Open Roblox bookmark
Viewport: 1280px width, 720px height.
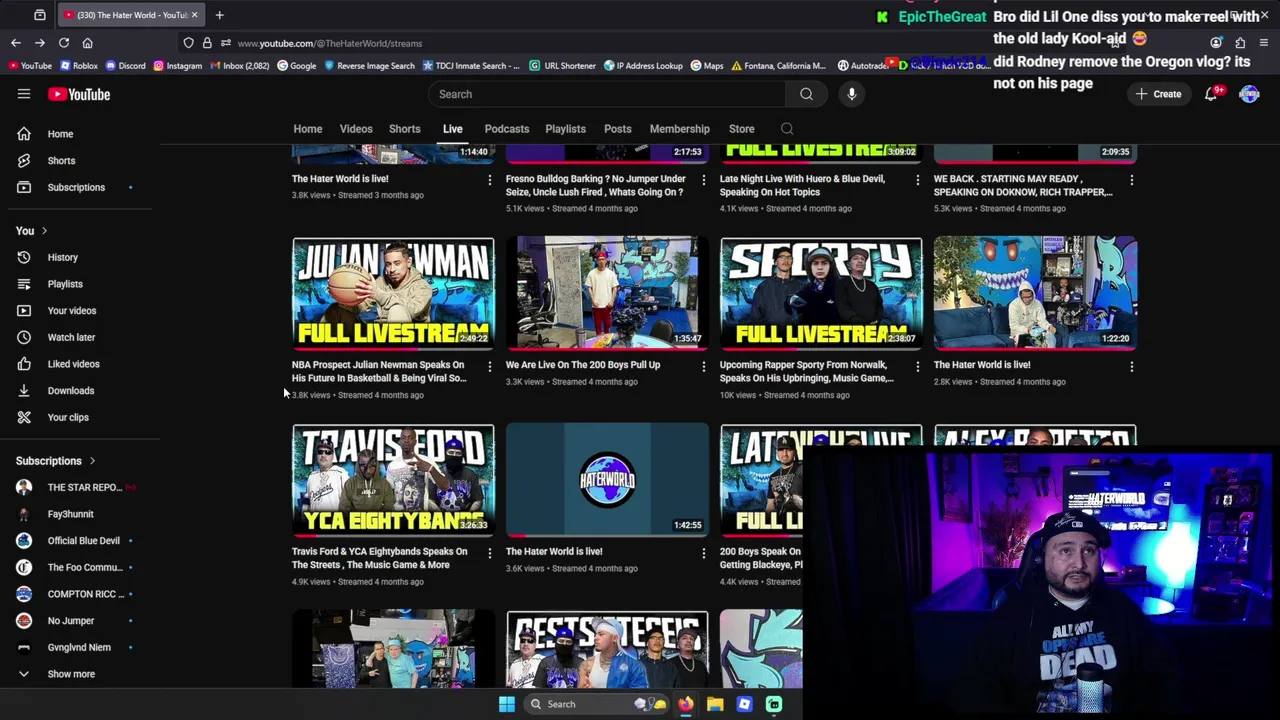[x=79, y=66]
